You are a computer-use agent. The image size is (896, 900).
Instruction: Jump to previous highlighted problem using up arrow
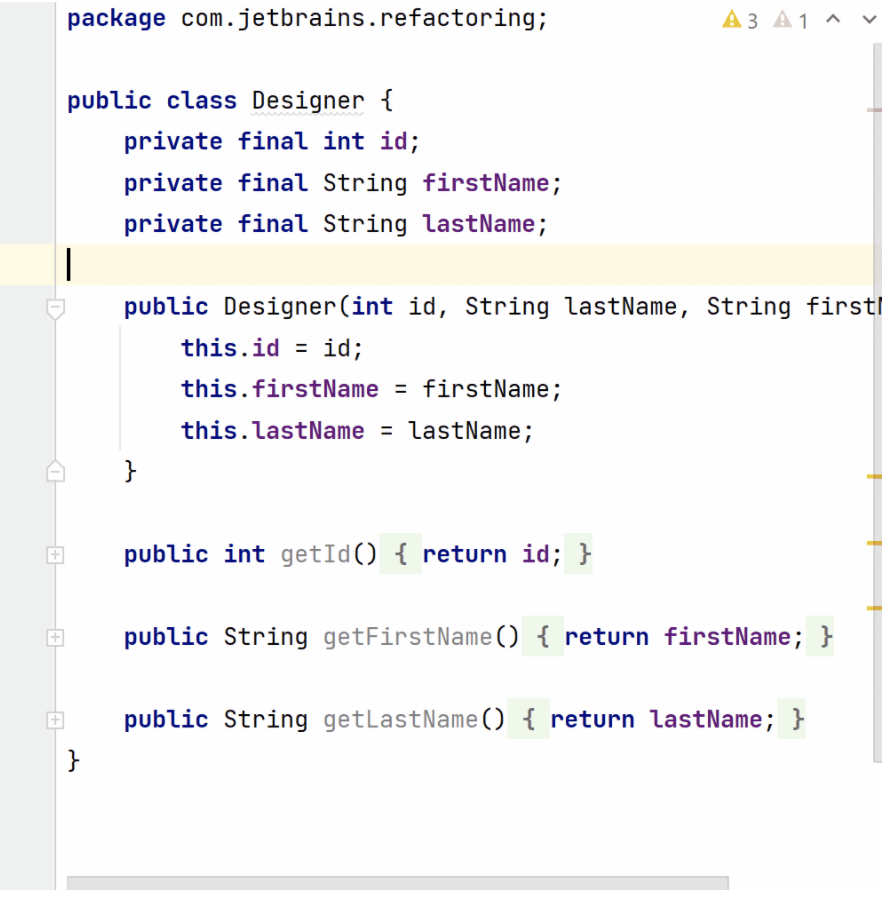click(x=833, y=20)
